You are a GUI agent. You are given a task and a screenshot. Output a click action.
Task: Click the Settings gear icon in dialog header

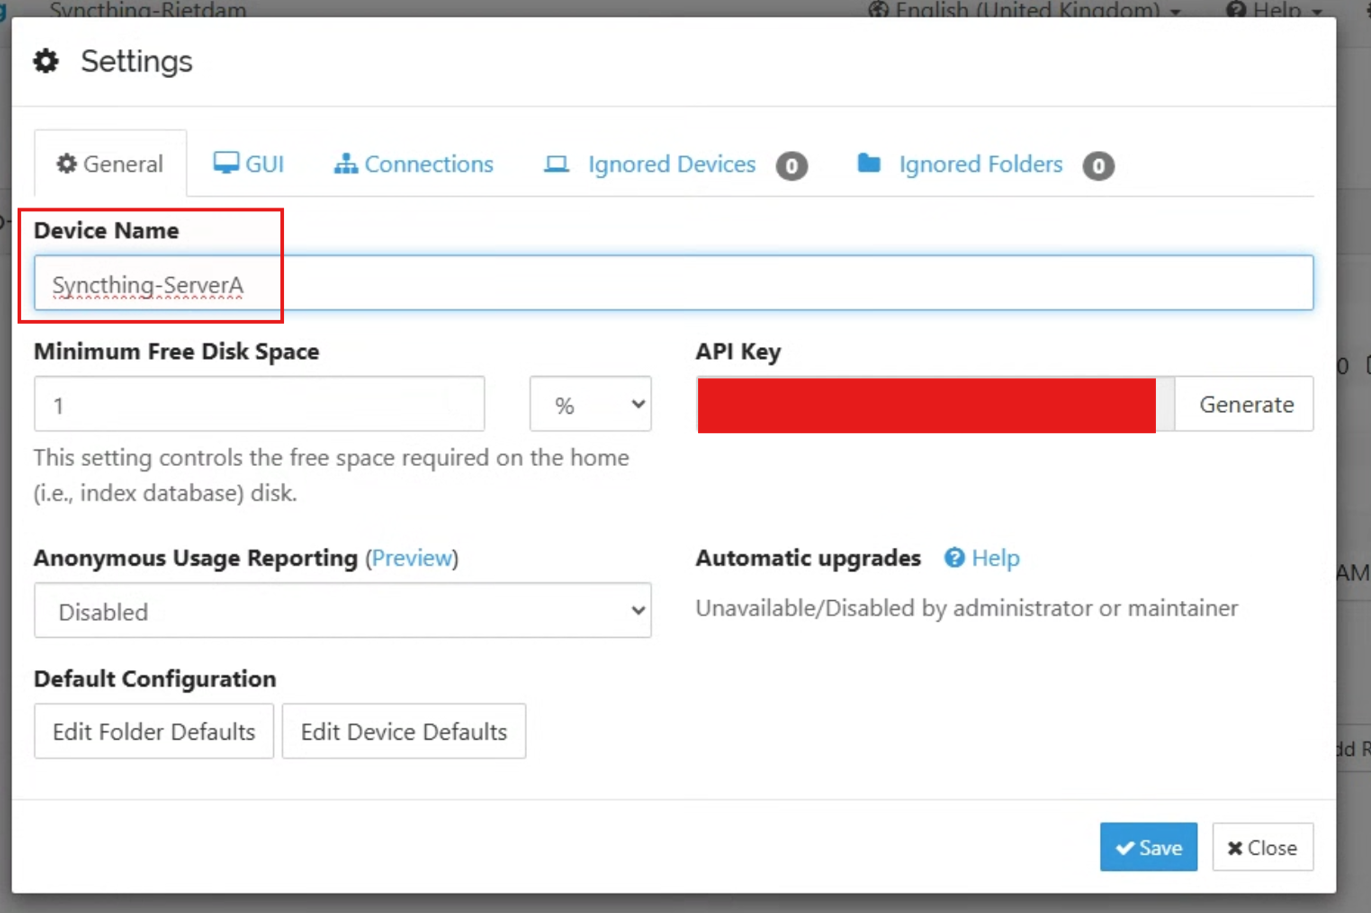pyautogui.click(x=46, y=61)
